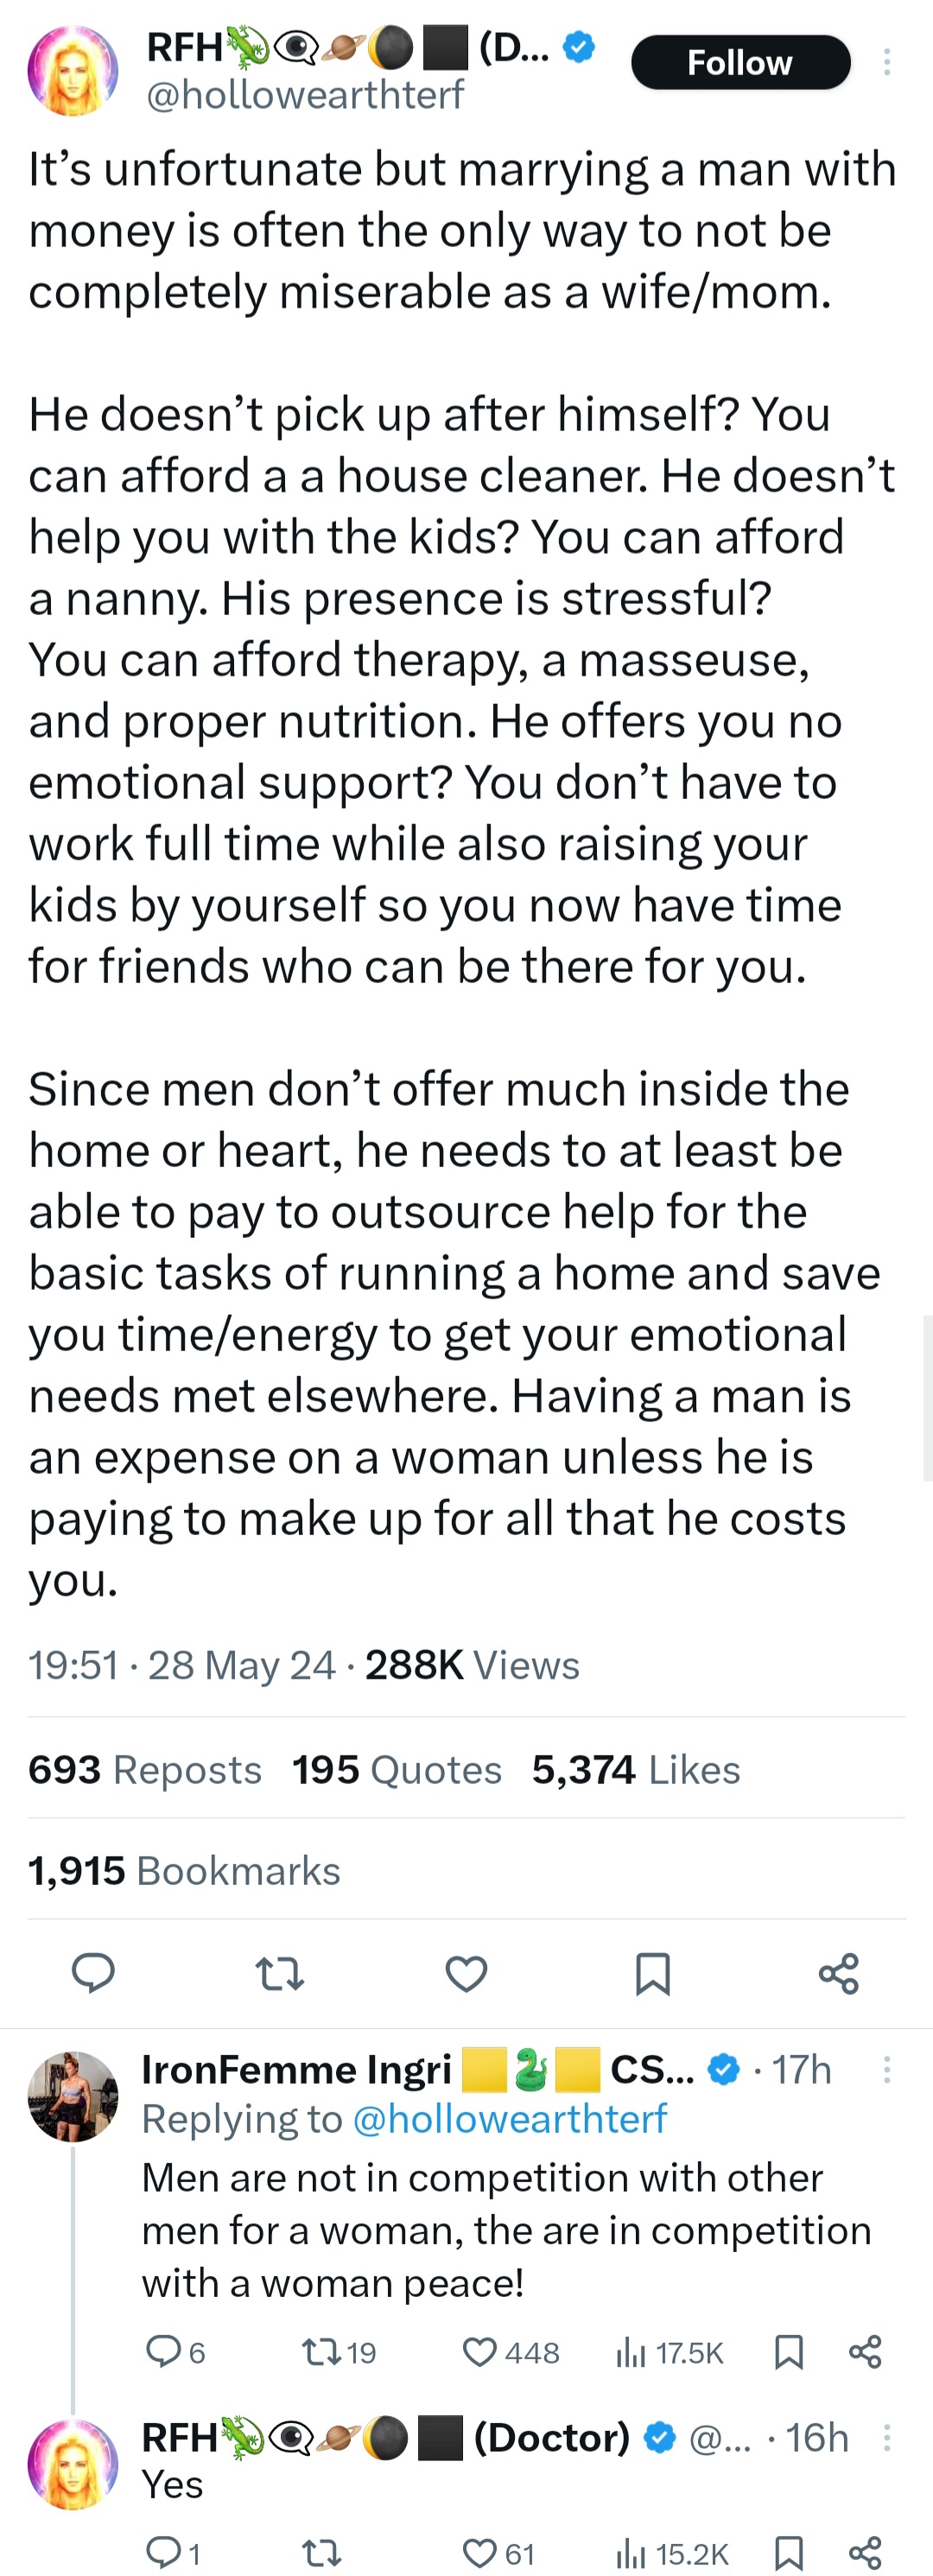Reply to IronFemme Ingri's comment
The image size is (933, 2576).
click(x=162, y=2352)
